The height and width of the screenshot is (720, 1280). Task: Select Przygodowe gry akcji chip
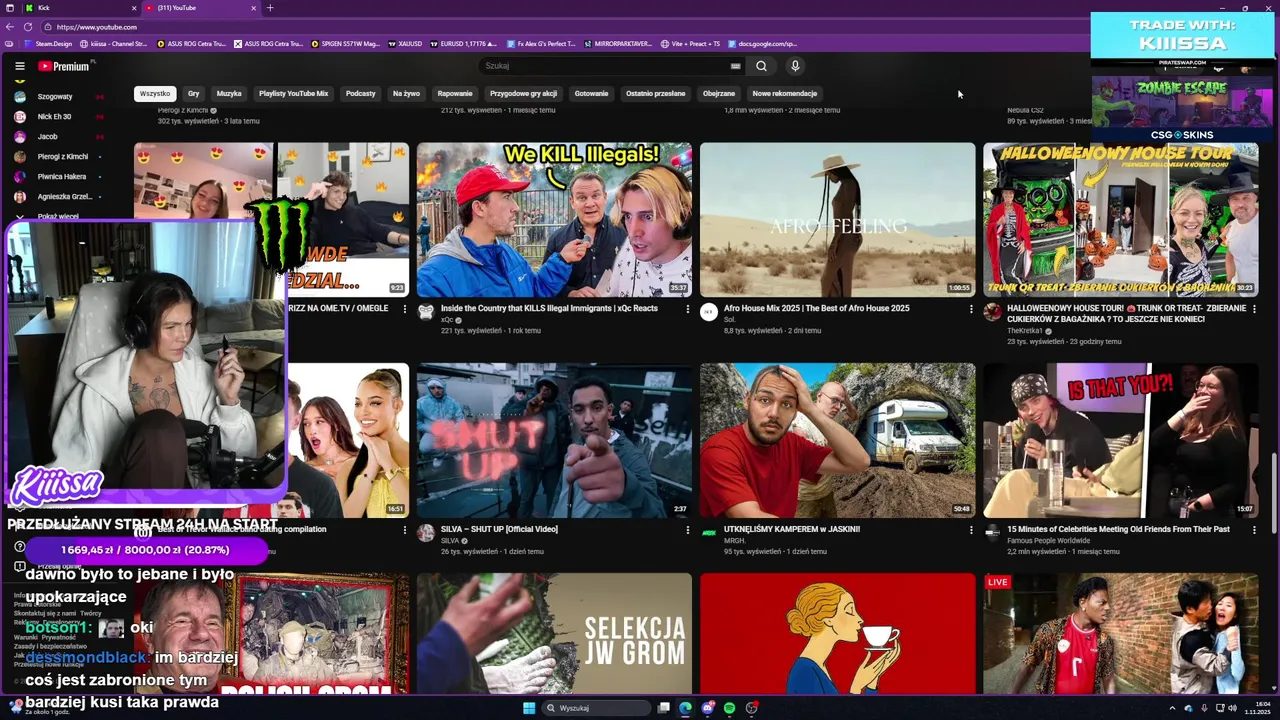(524, 93)
